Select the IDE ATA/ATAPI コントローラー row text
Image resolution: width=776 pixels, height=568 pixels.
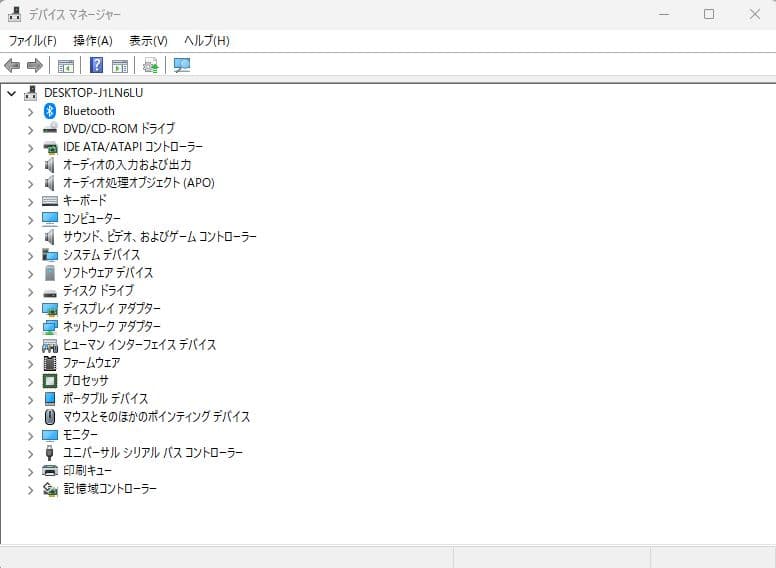pyautogui.click(x=133, y=147)
